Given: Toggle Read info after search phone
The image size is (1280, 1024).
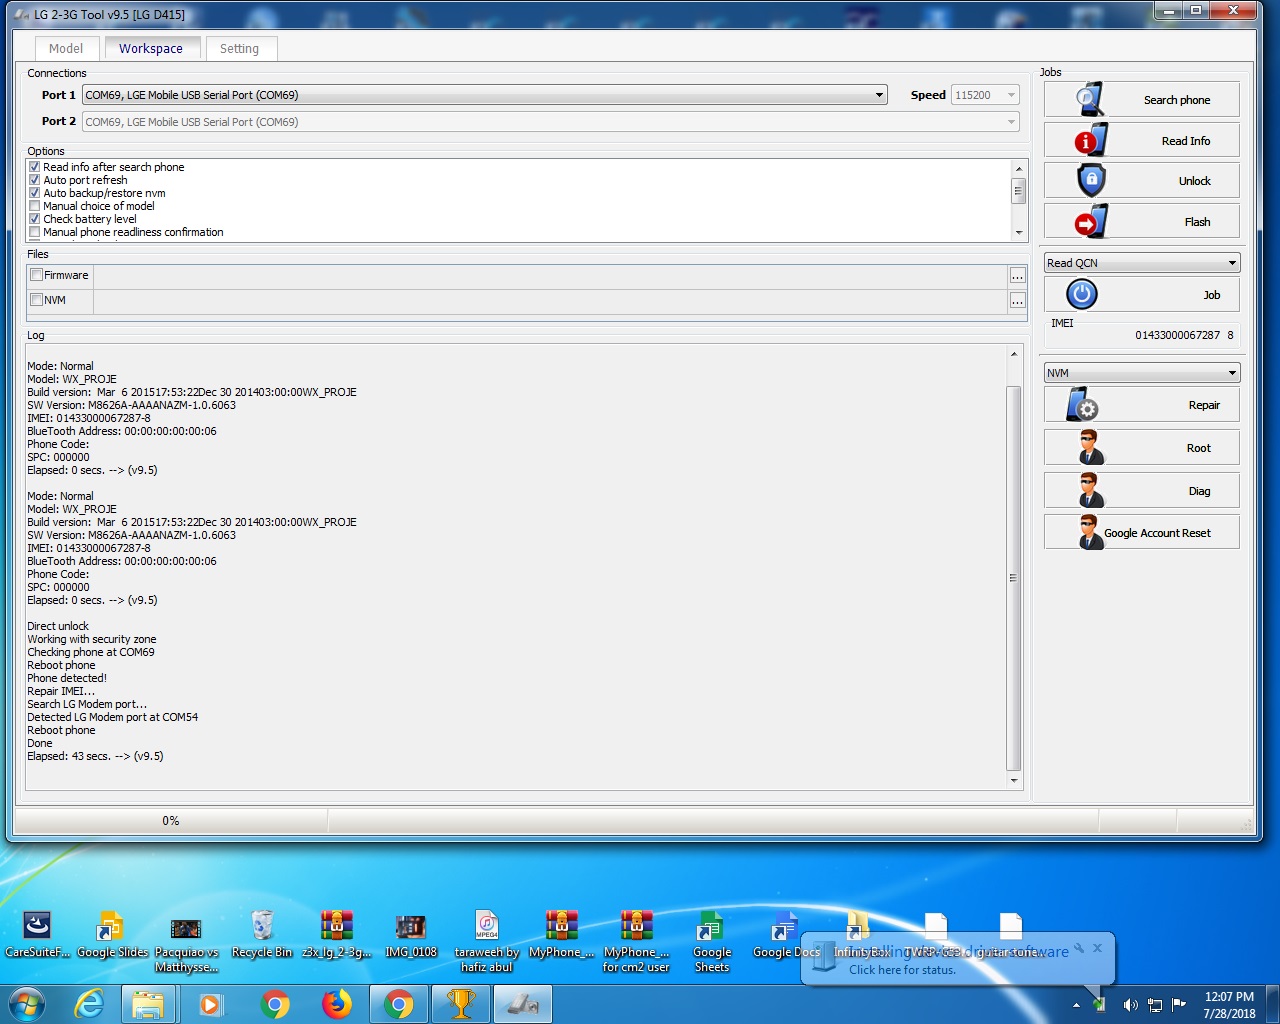Looking at the screenshot, I should (x=35, y=167).
